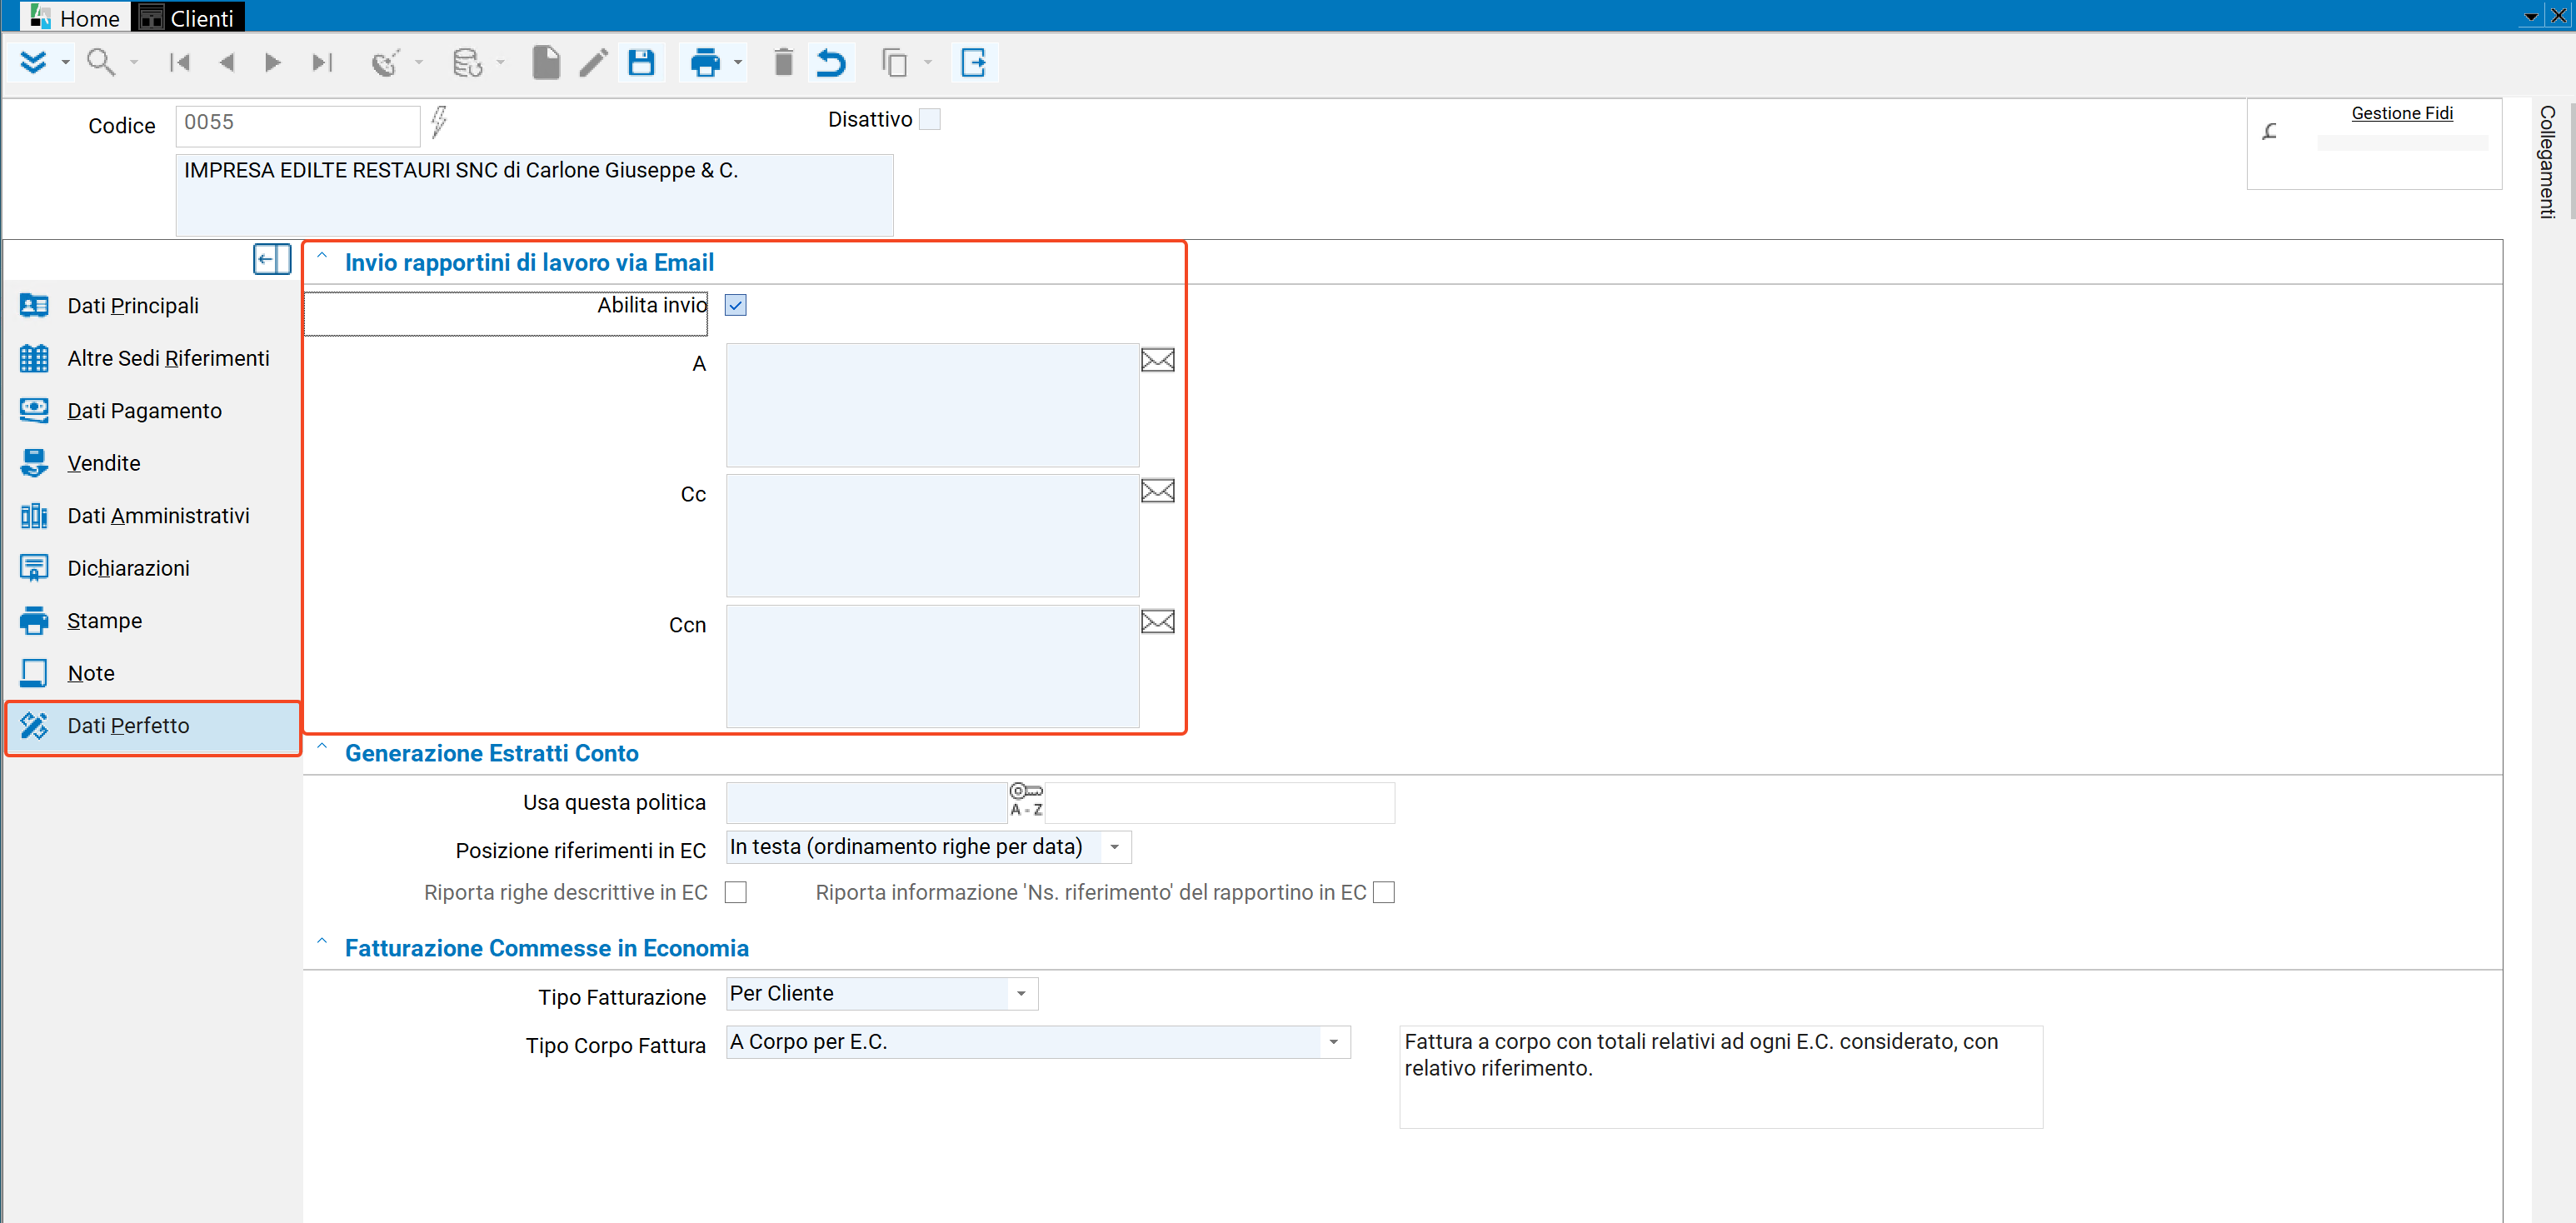Go to the first record
2576x1223 pixels.
(180, 63)
